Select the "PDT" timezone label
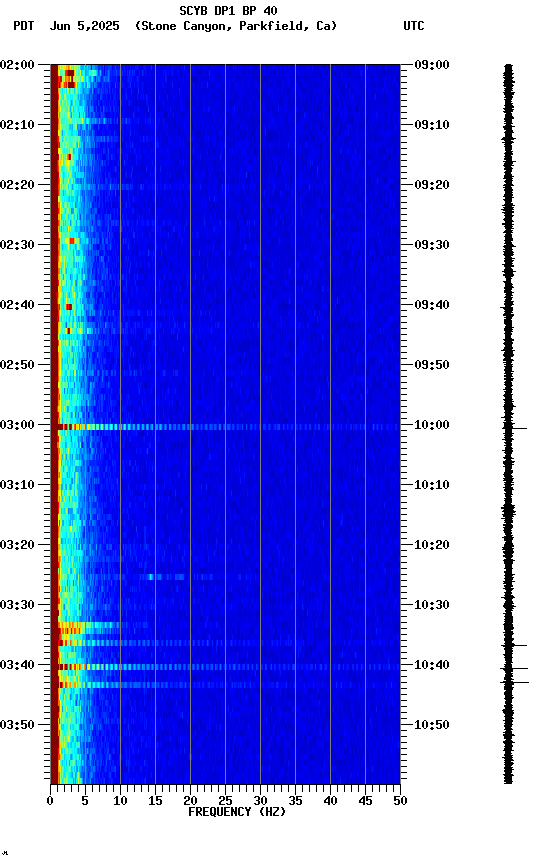 point(23,26)
